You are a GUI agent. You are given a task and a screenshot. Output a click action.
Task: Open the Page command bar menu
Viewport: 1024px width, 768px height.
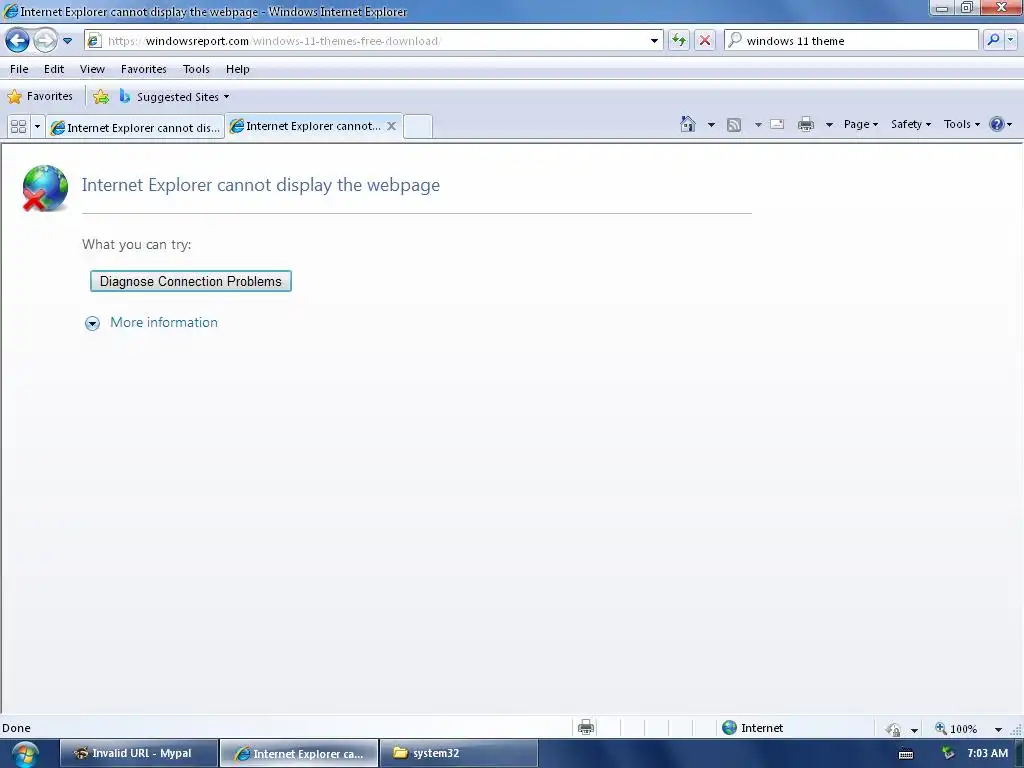[x=861, y=124]
